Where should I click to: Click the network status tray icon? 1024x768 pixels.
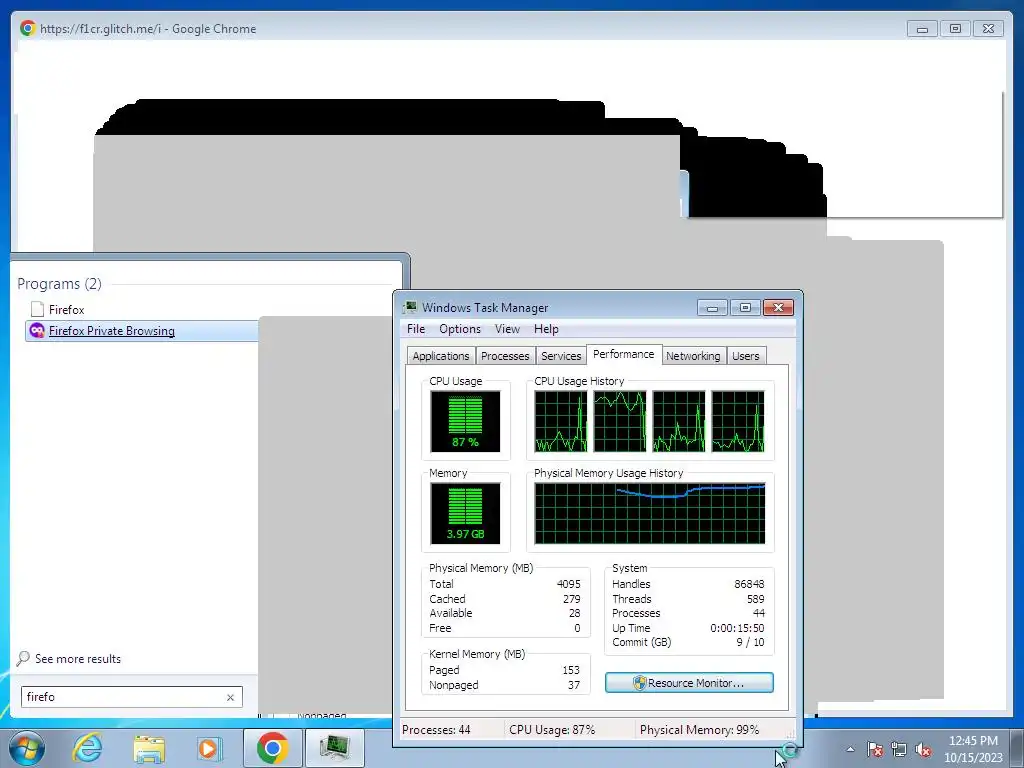(x=899, y=749)
